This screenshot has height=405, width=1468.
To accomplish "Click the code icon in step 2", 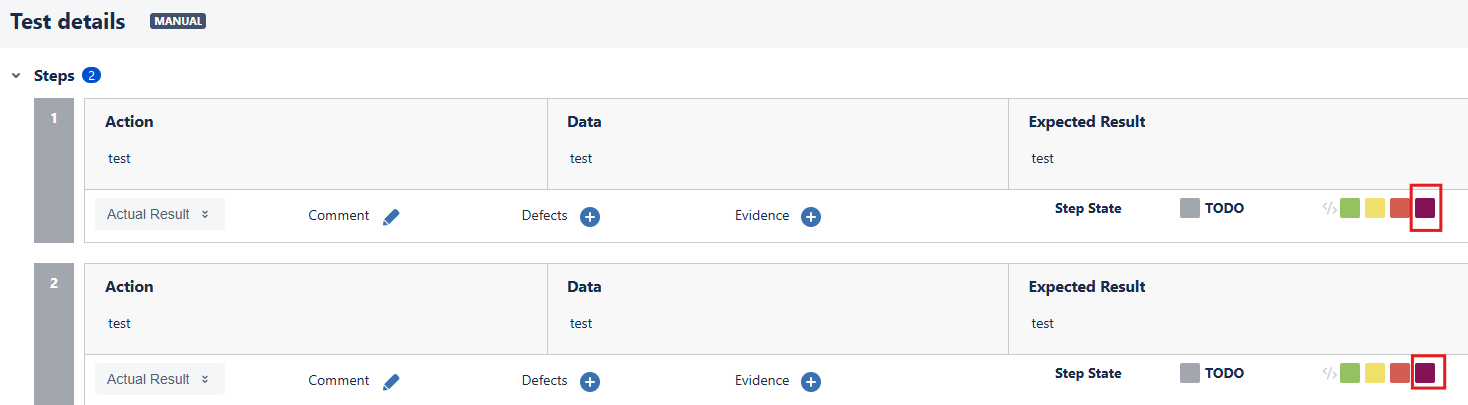I will tap(1329, 373).
